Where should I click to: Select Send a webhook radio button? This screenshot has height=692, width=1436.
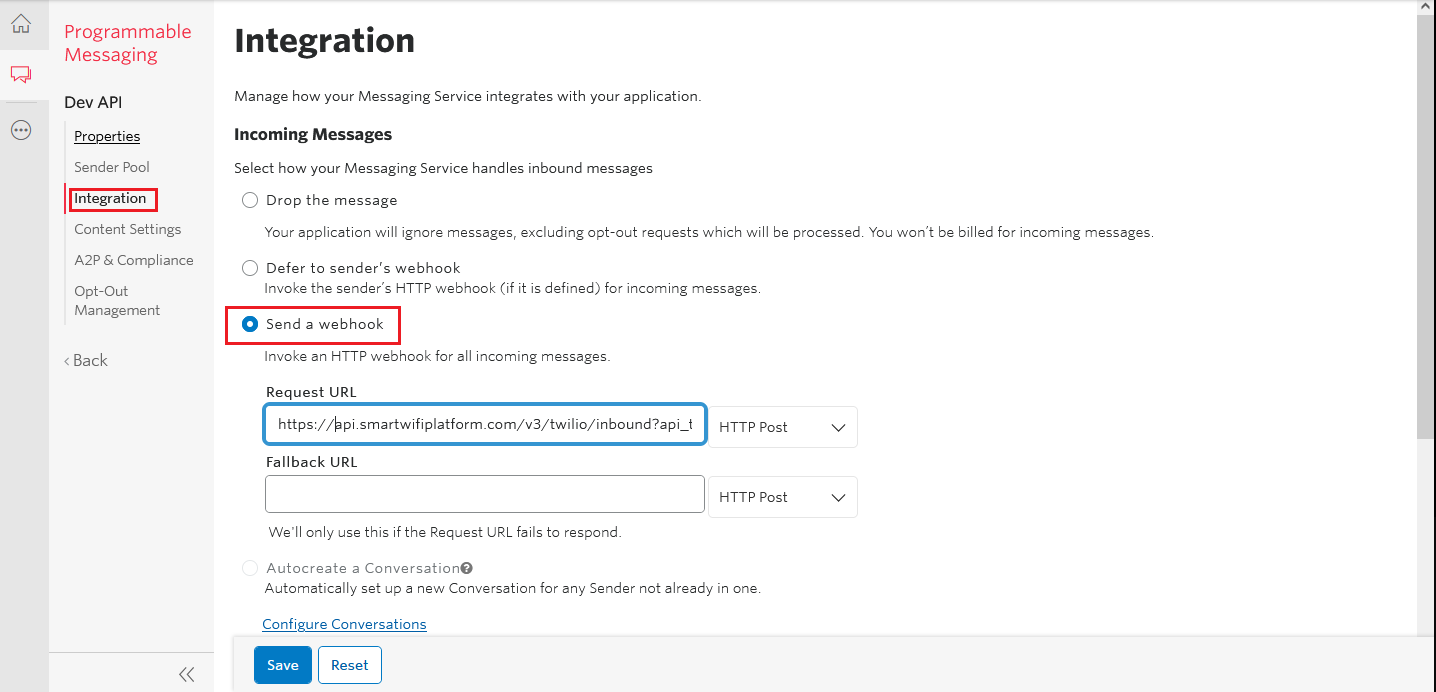click(250, 324)
